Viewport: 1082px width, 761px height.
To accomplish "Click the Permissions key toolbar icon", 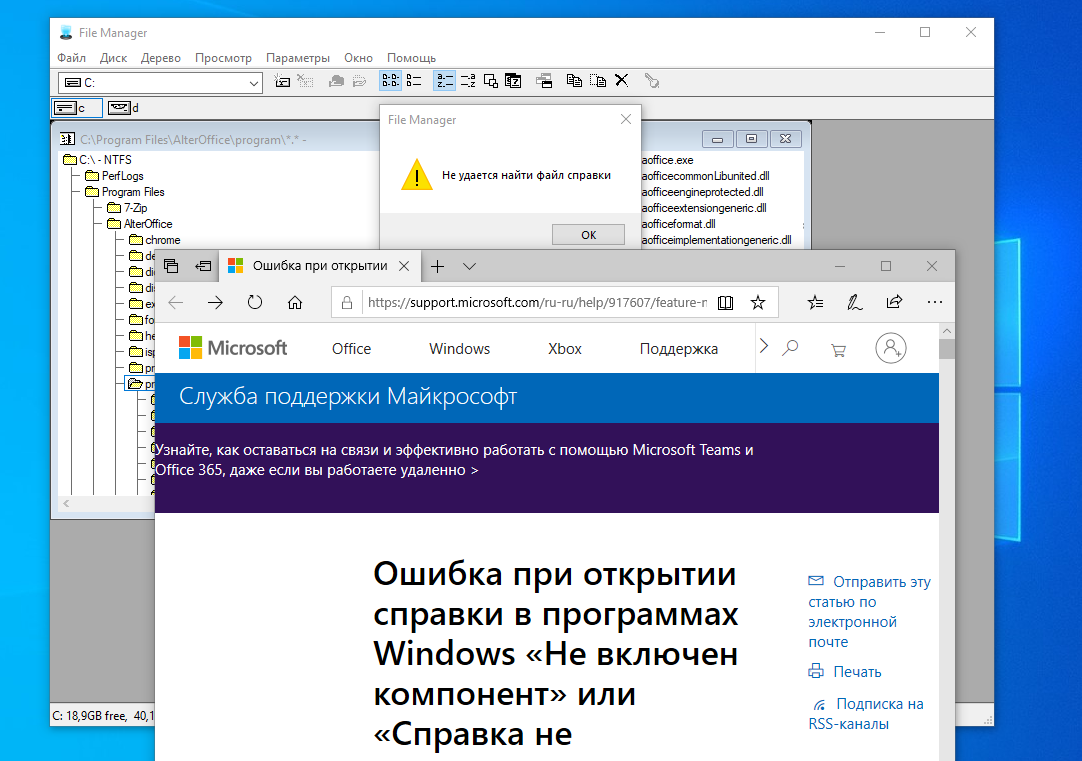I will click(651, 81).
